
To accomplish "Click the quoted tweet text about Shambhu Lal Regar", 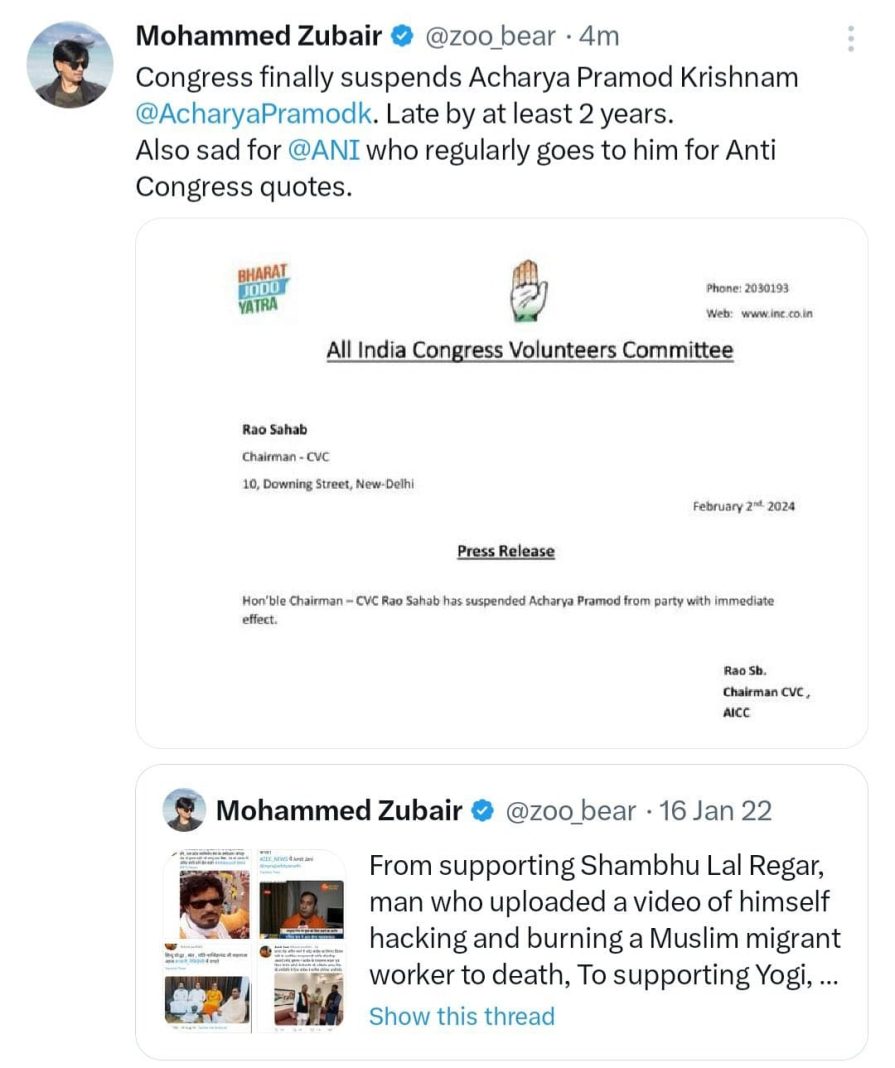I will point(604,920).
